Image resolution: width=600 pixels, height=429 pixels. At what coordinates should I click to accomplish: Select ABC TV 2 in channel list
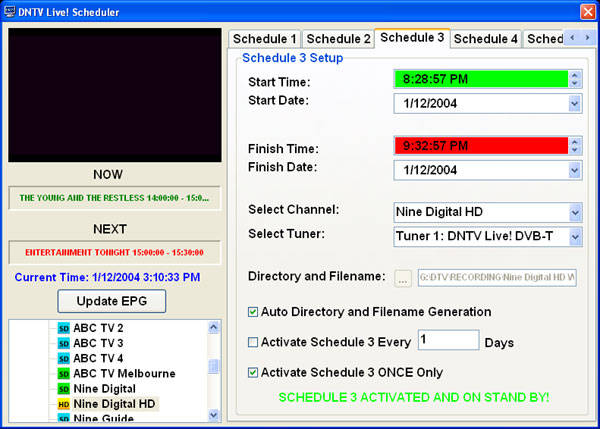pos(98,328)
